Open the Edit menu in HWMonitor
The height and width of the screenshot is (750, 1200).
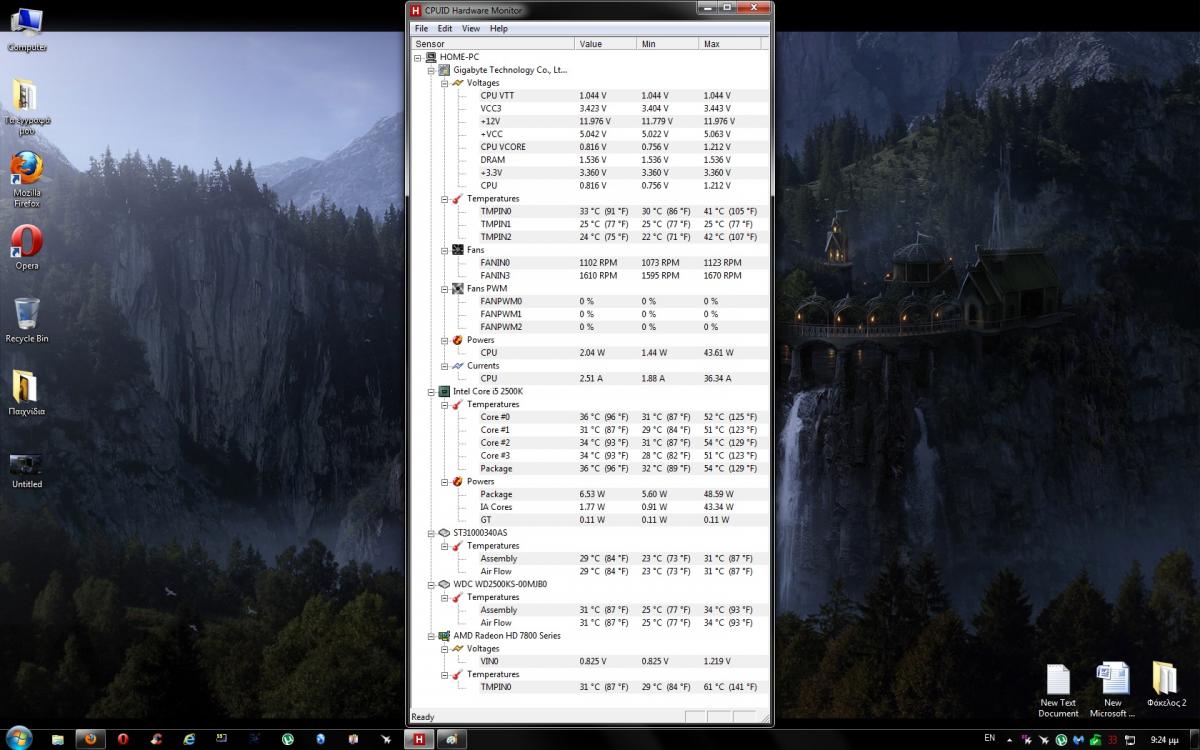click(x=445, y=28)
